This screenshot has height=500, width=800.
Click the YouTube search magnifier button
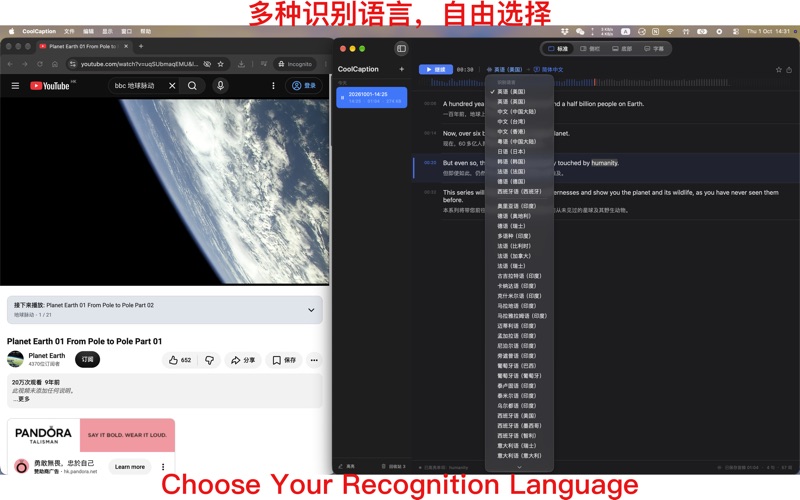pos(192,86)
